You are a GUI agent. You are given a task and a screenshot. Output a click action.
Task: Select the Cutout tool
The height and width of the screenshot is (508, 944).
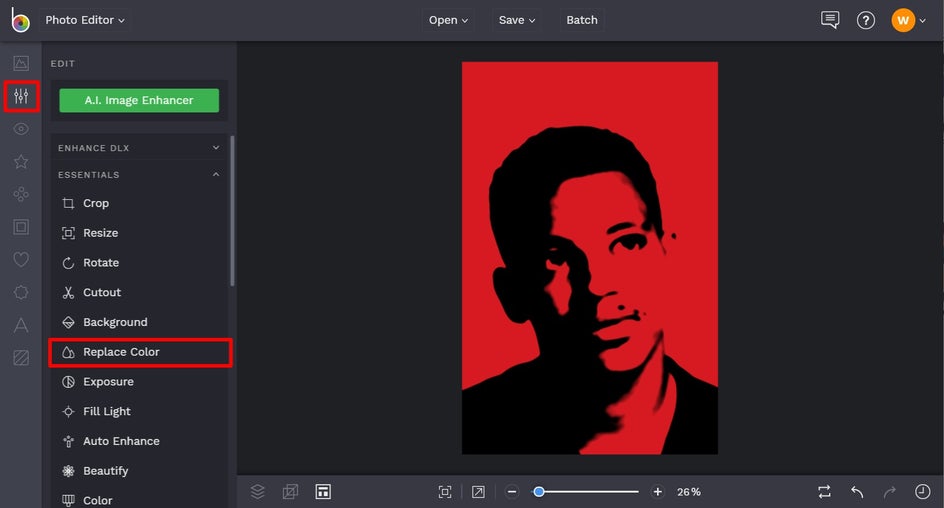[139, 293]
